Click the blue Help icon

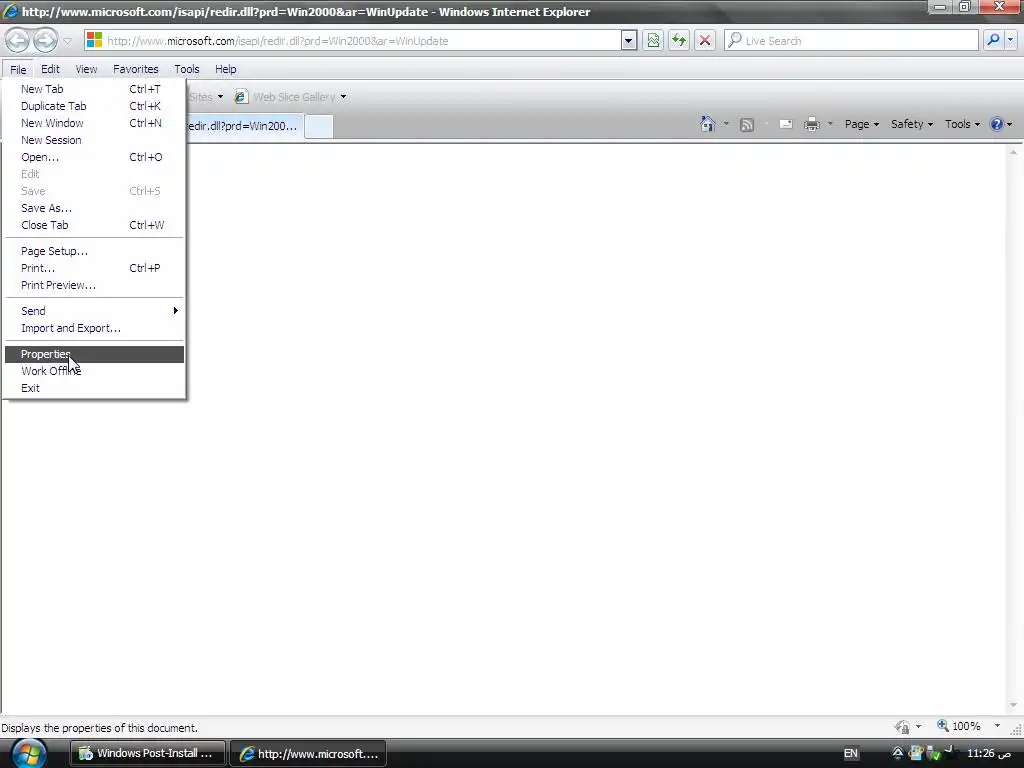pos(997,124)
